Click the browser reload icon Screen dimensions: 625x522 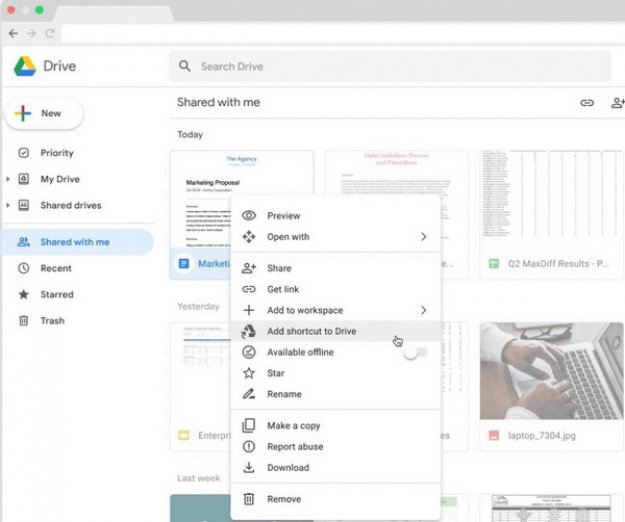point(50,33)
